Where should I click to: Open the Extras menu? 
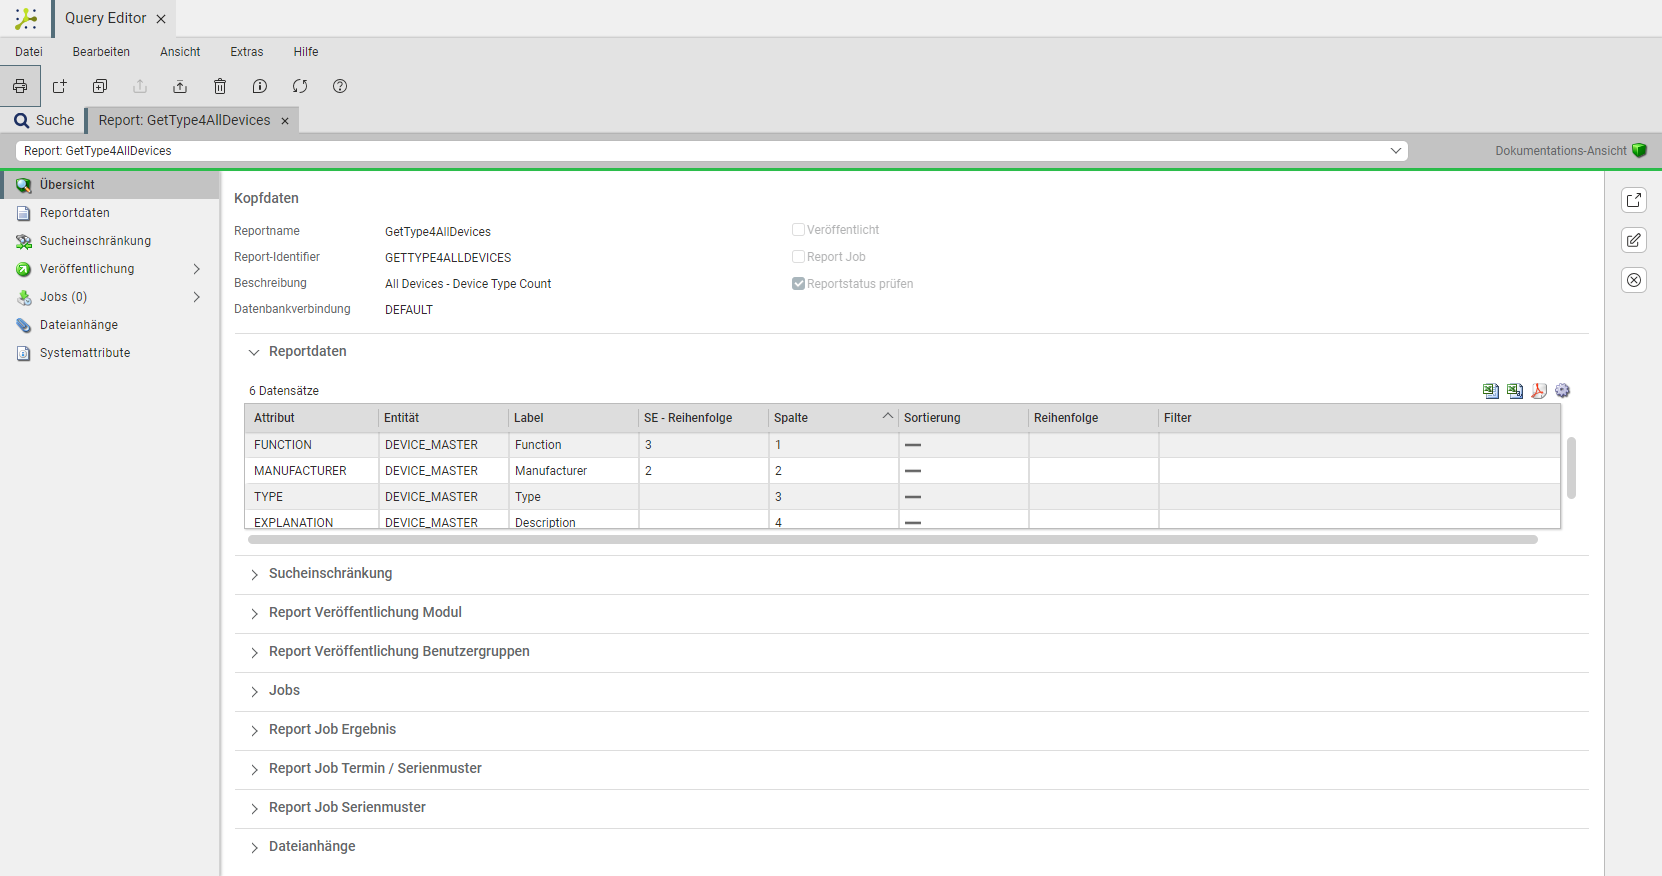pyautogui.click(x=247, y=52)
